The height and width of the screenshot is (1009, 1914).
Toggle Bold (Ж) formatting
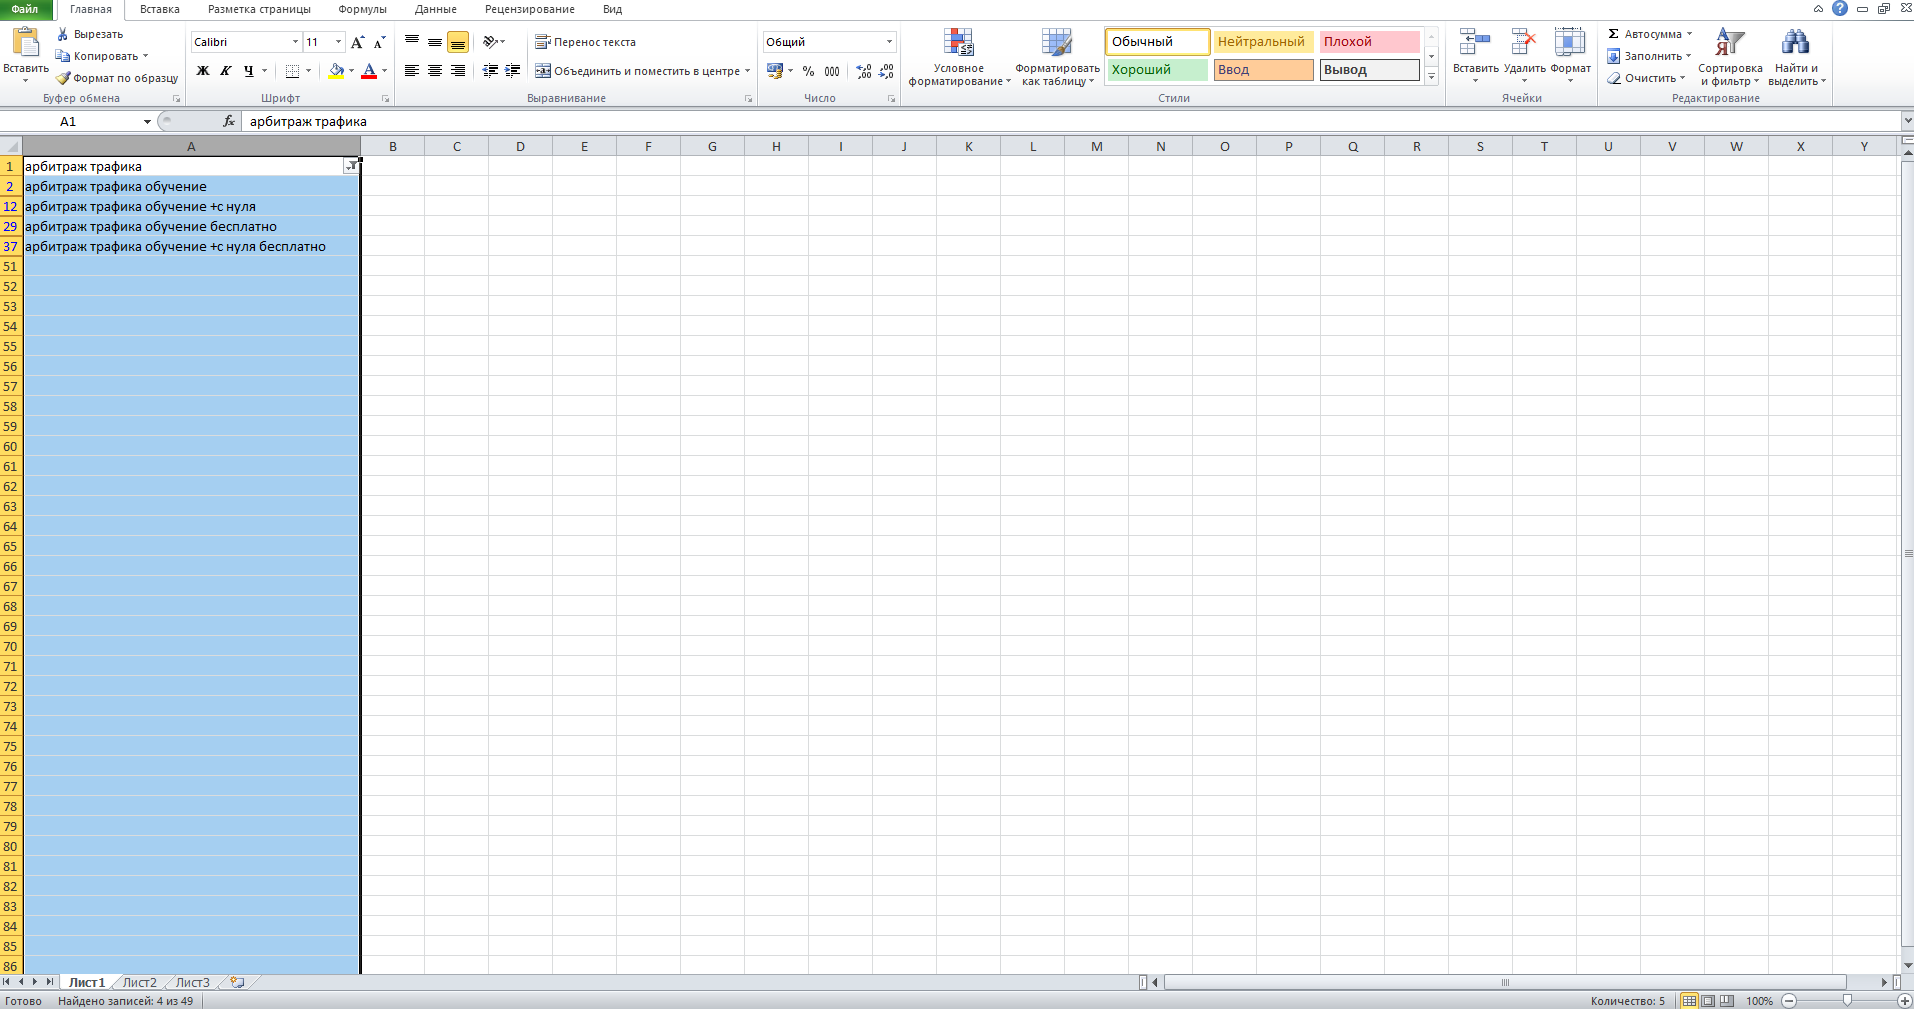tap(203, 71)
